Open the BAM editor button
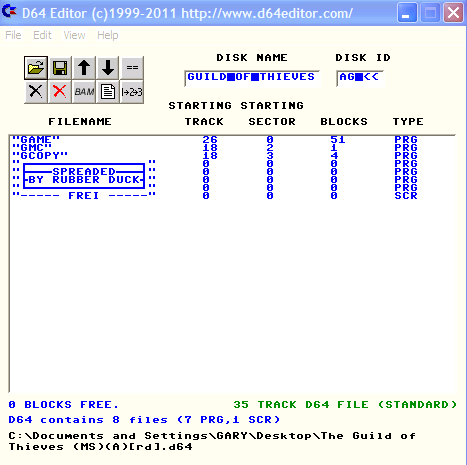 84,91
